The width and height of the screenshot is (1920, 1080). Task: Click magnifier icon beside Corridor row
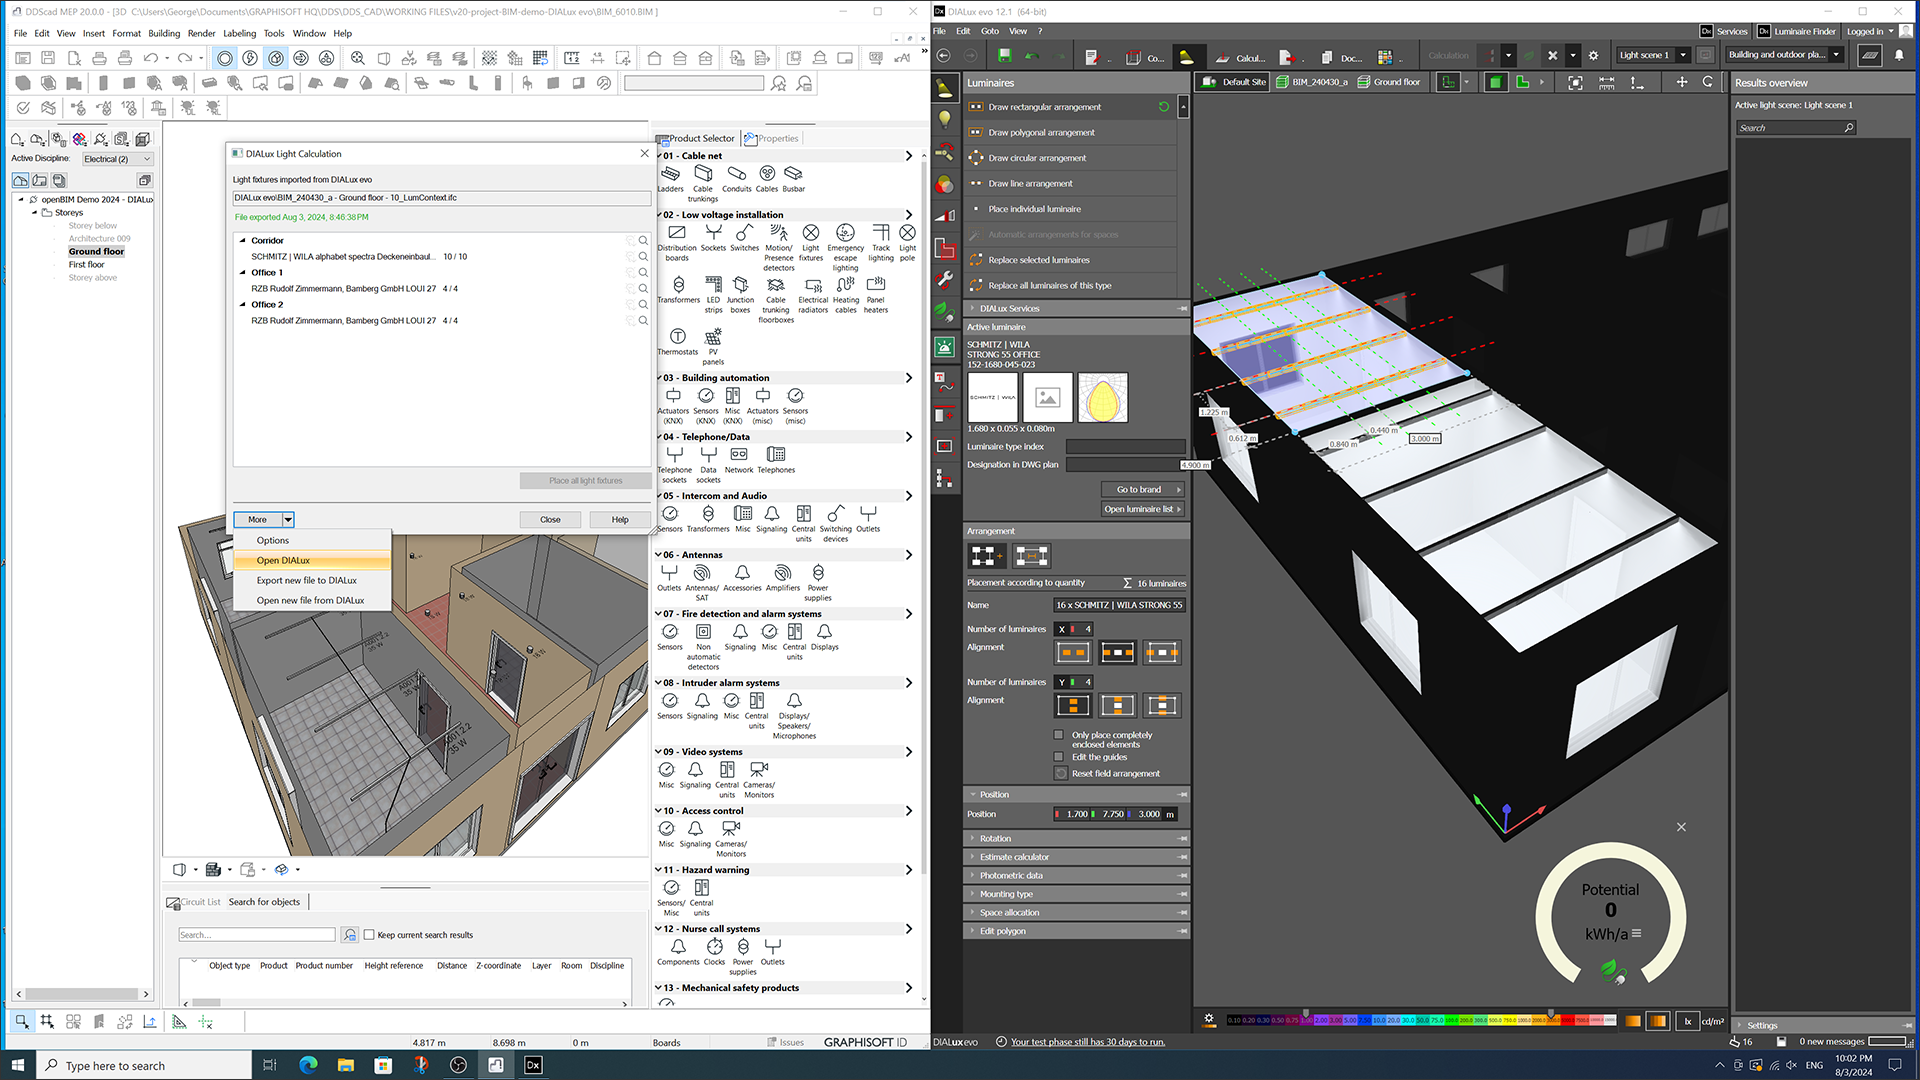[x=643, y=241]
